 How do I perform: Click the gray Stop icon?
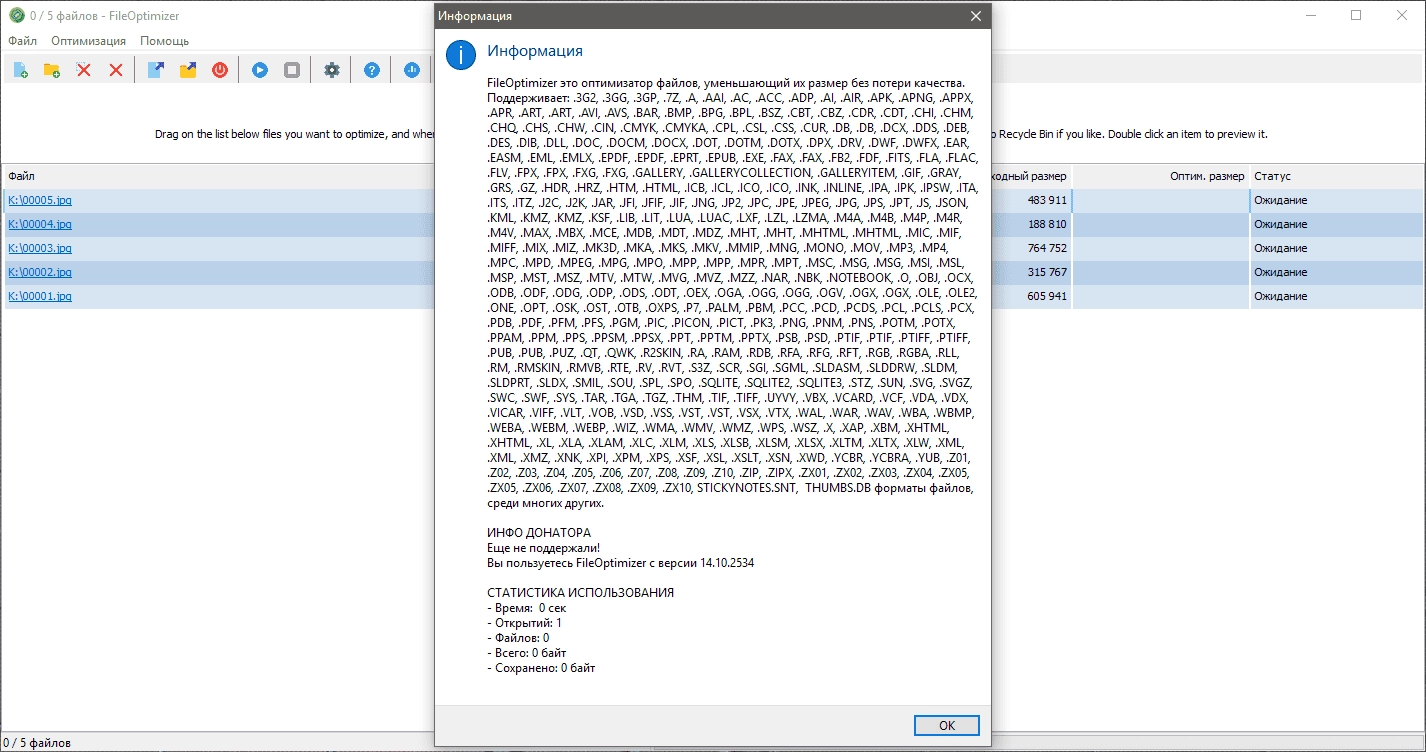coord(292,70)
